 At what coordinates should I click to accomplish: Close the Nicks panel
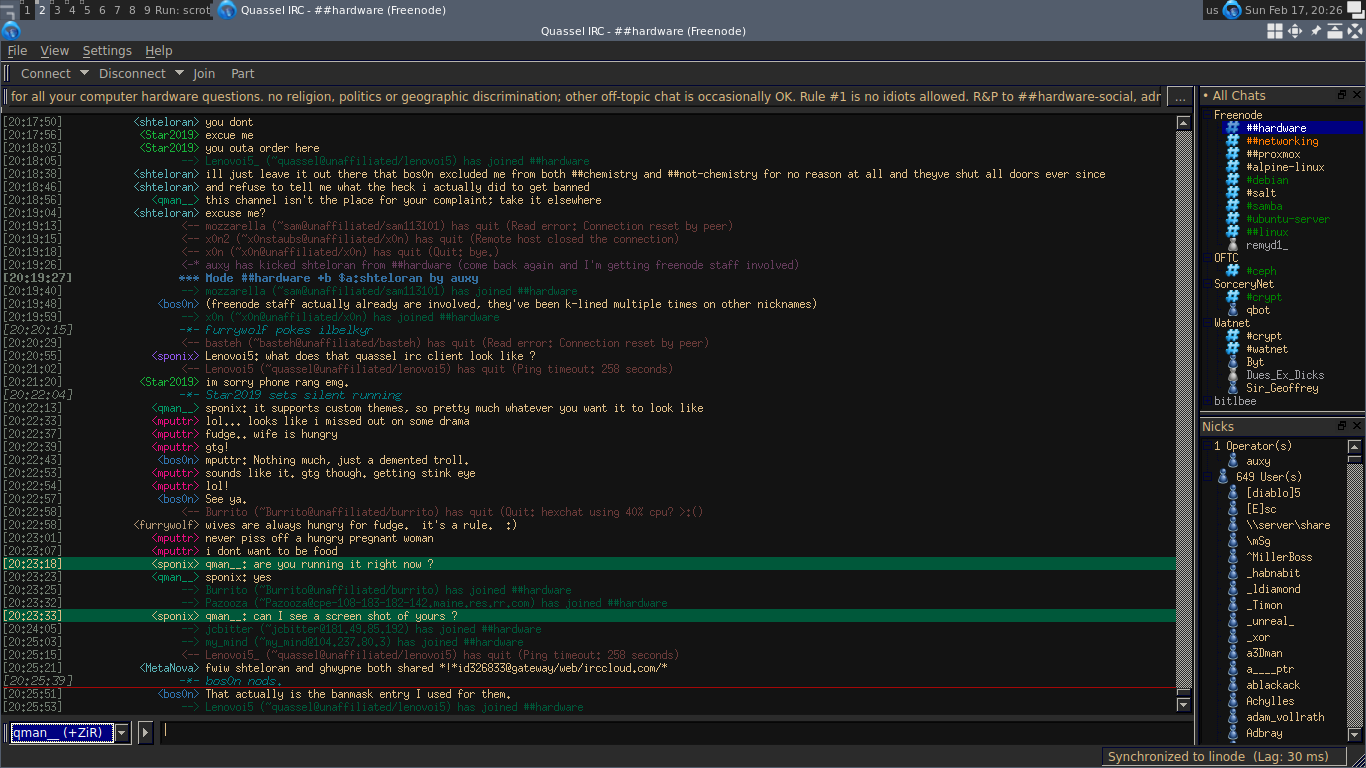1357,426
